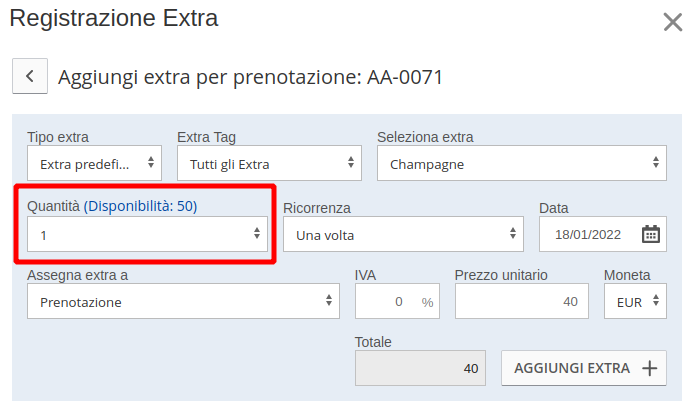Click the IVA percentage input field
The width and height of the screenshot is (692, 417).
click(x=397, y=301)
